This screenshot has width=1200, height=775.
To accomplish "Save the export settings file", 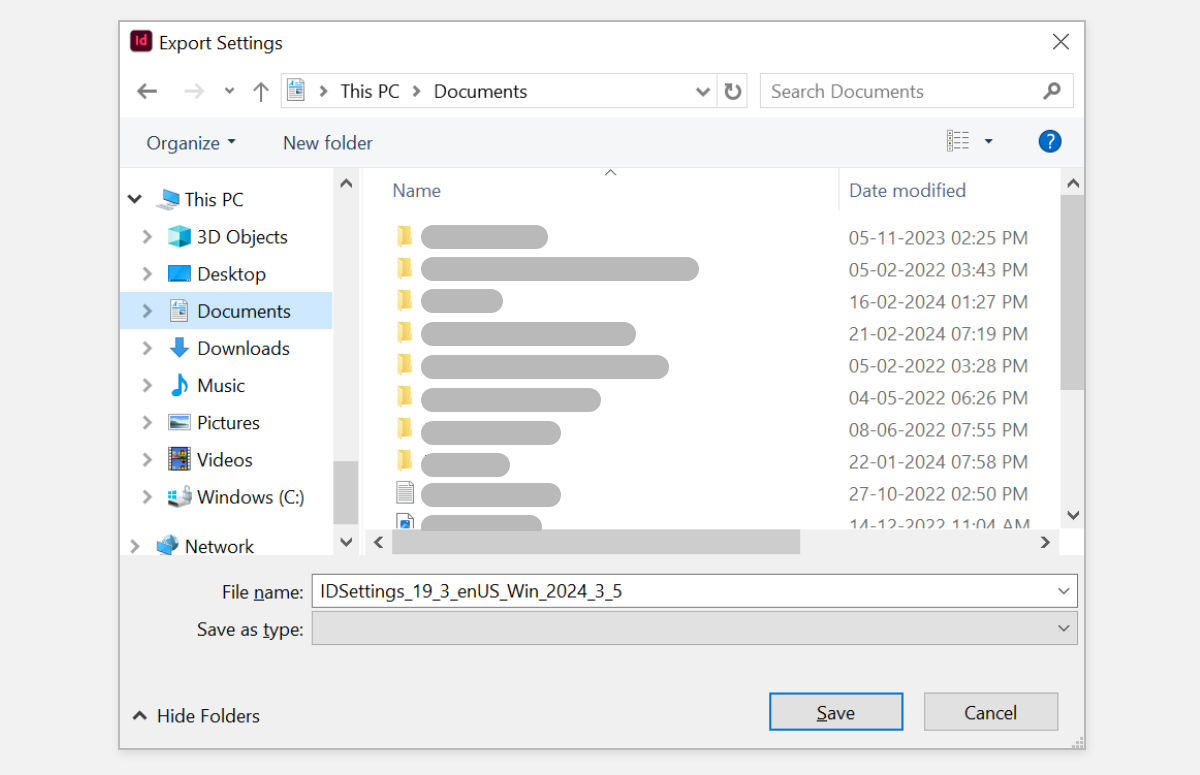I will (x=835, y=712).
